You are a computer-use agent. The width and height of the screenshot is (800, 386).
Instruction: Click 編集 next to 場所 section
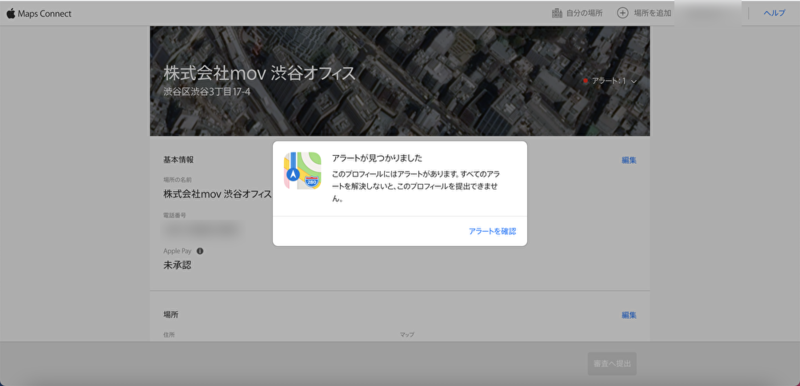629,315
